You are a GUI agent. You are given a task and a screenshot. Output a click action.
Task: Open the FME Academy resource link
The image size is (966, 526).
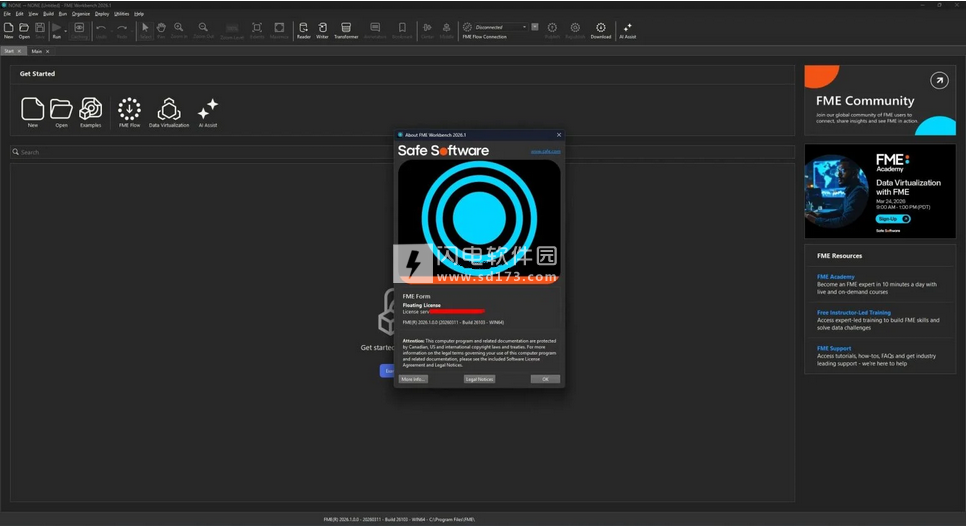point(835,276)
